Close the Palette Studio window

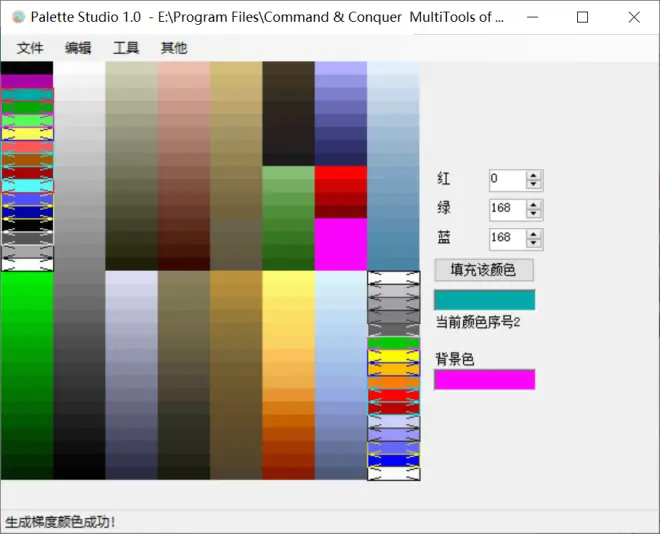coord(634,17)
